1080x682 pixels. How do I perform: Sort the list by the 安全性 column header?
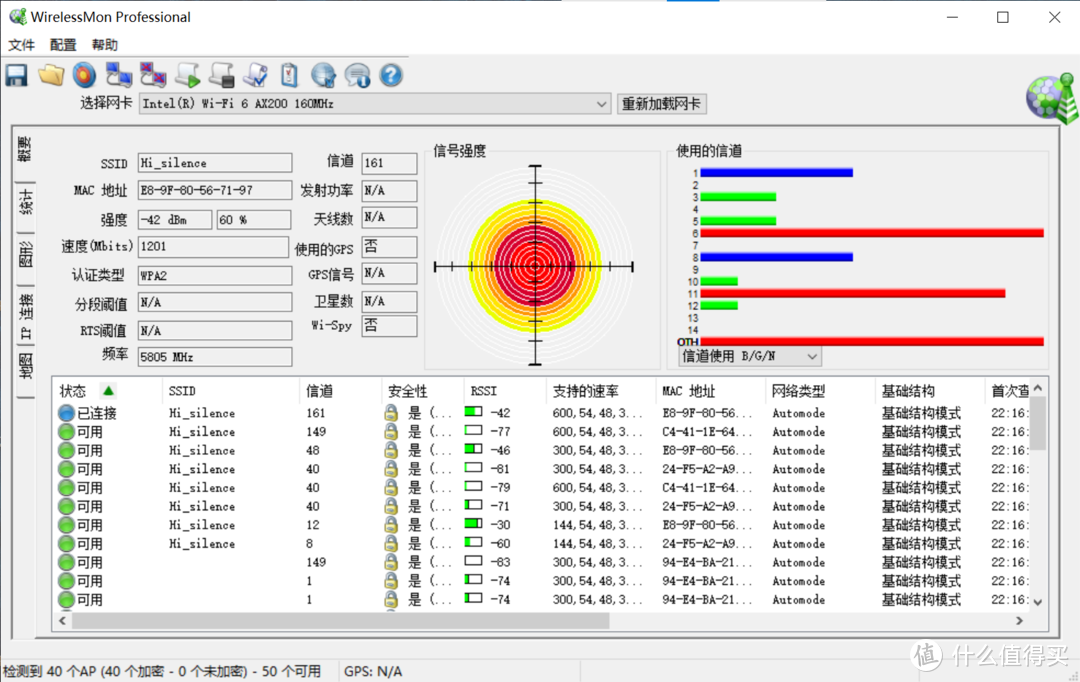point(423,391)
